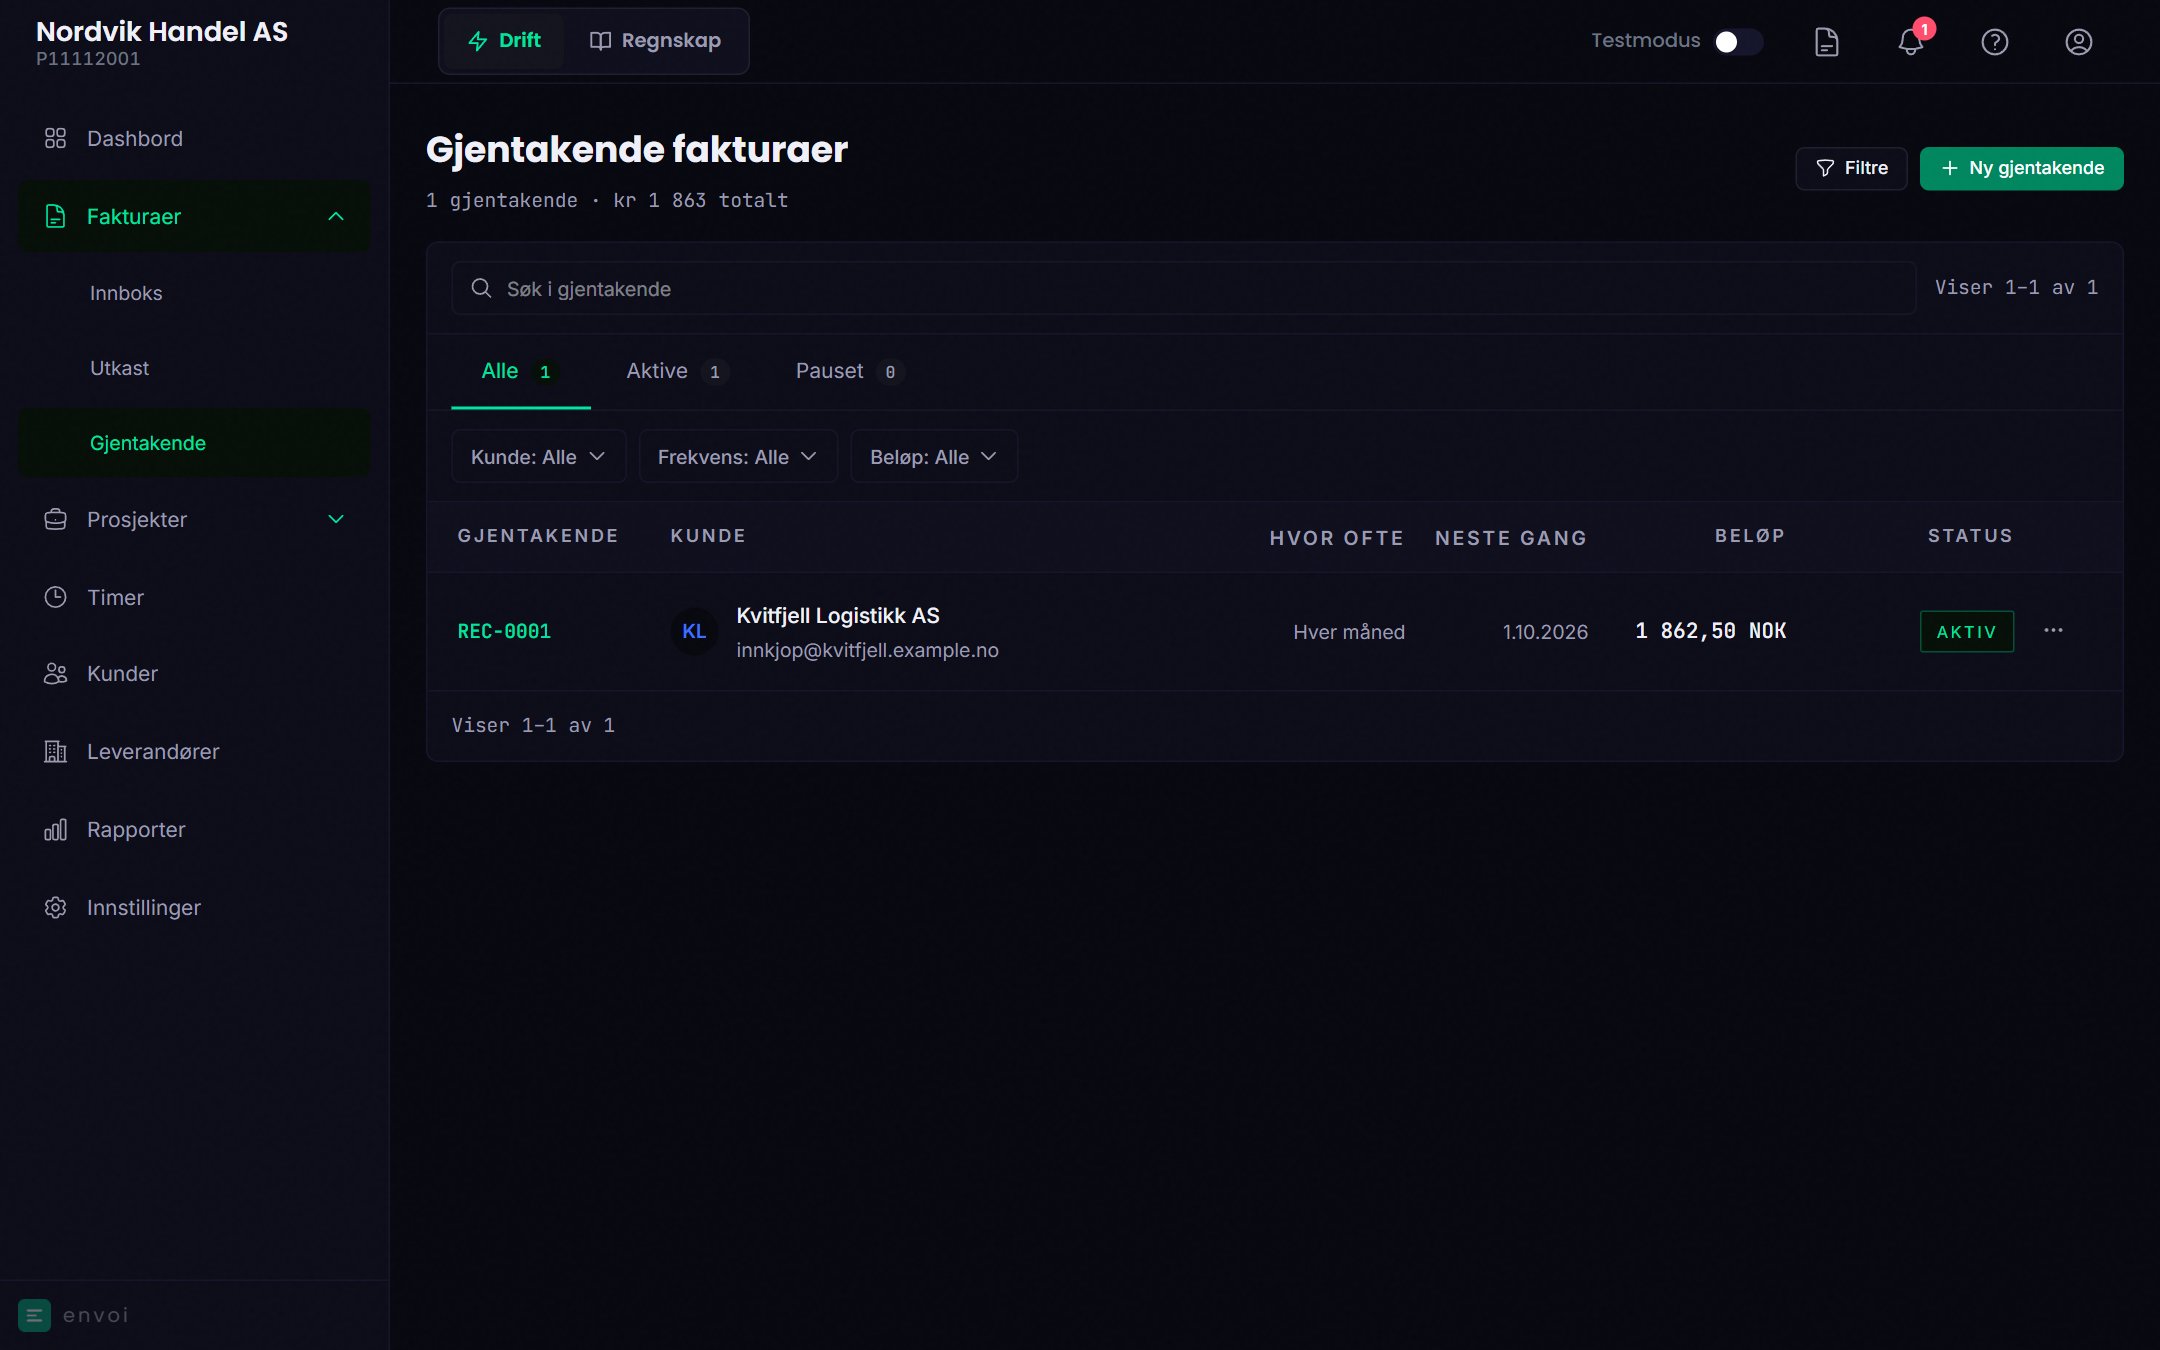2160x1350 pixels.
Task: Click the Hver måned frequency cell
Action: 1349,632
